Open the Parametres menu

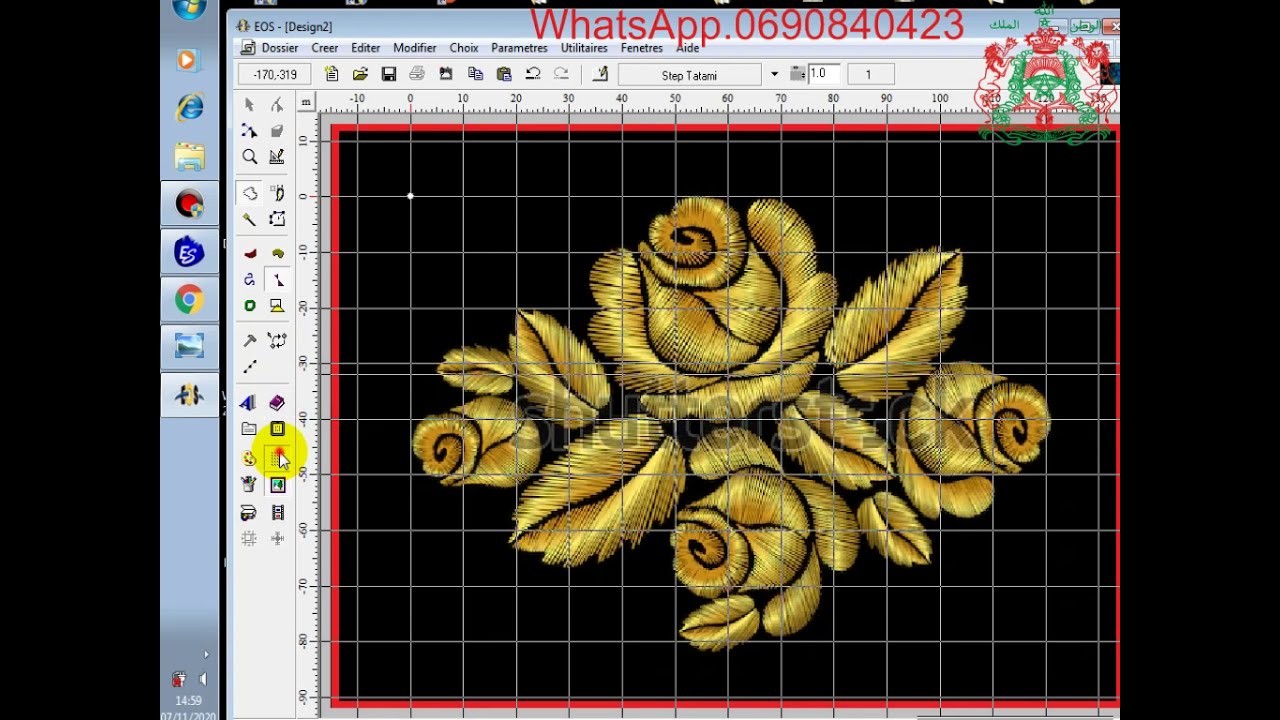519,48
